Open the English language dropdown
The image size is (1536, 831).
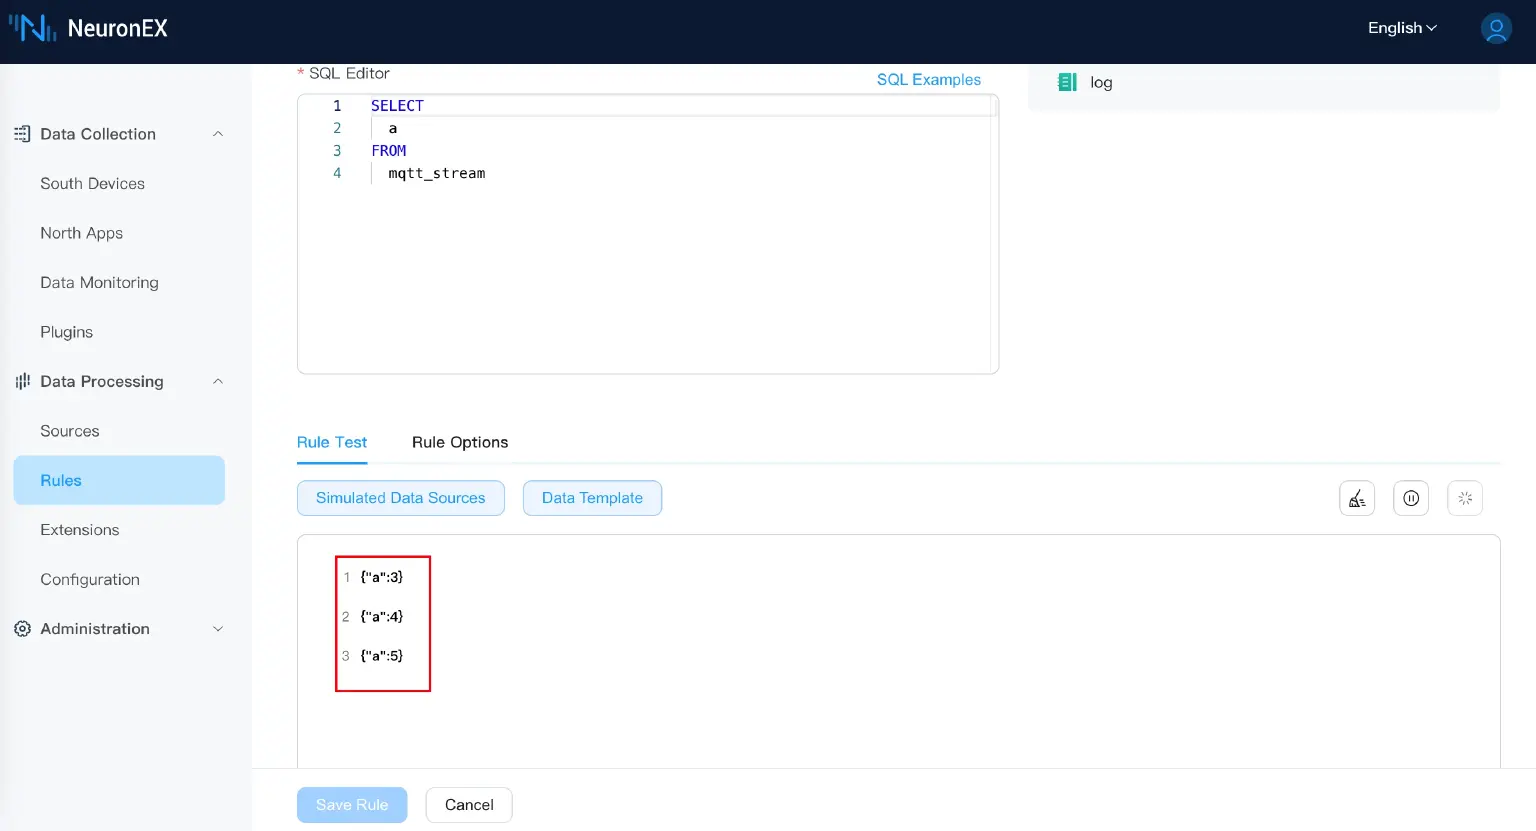pyautogui.click(x=1402, y=28)
